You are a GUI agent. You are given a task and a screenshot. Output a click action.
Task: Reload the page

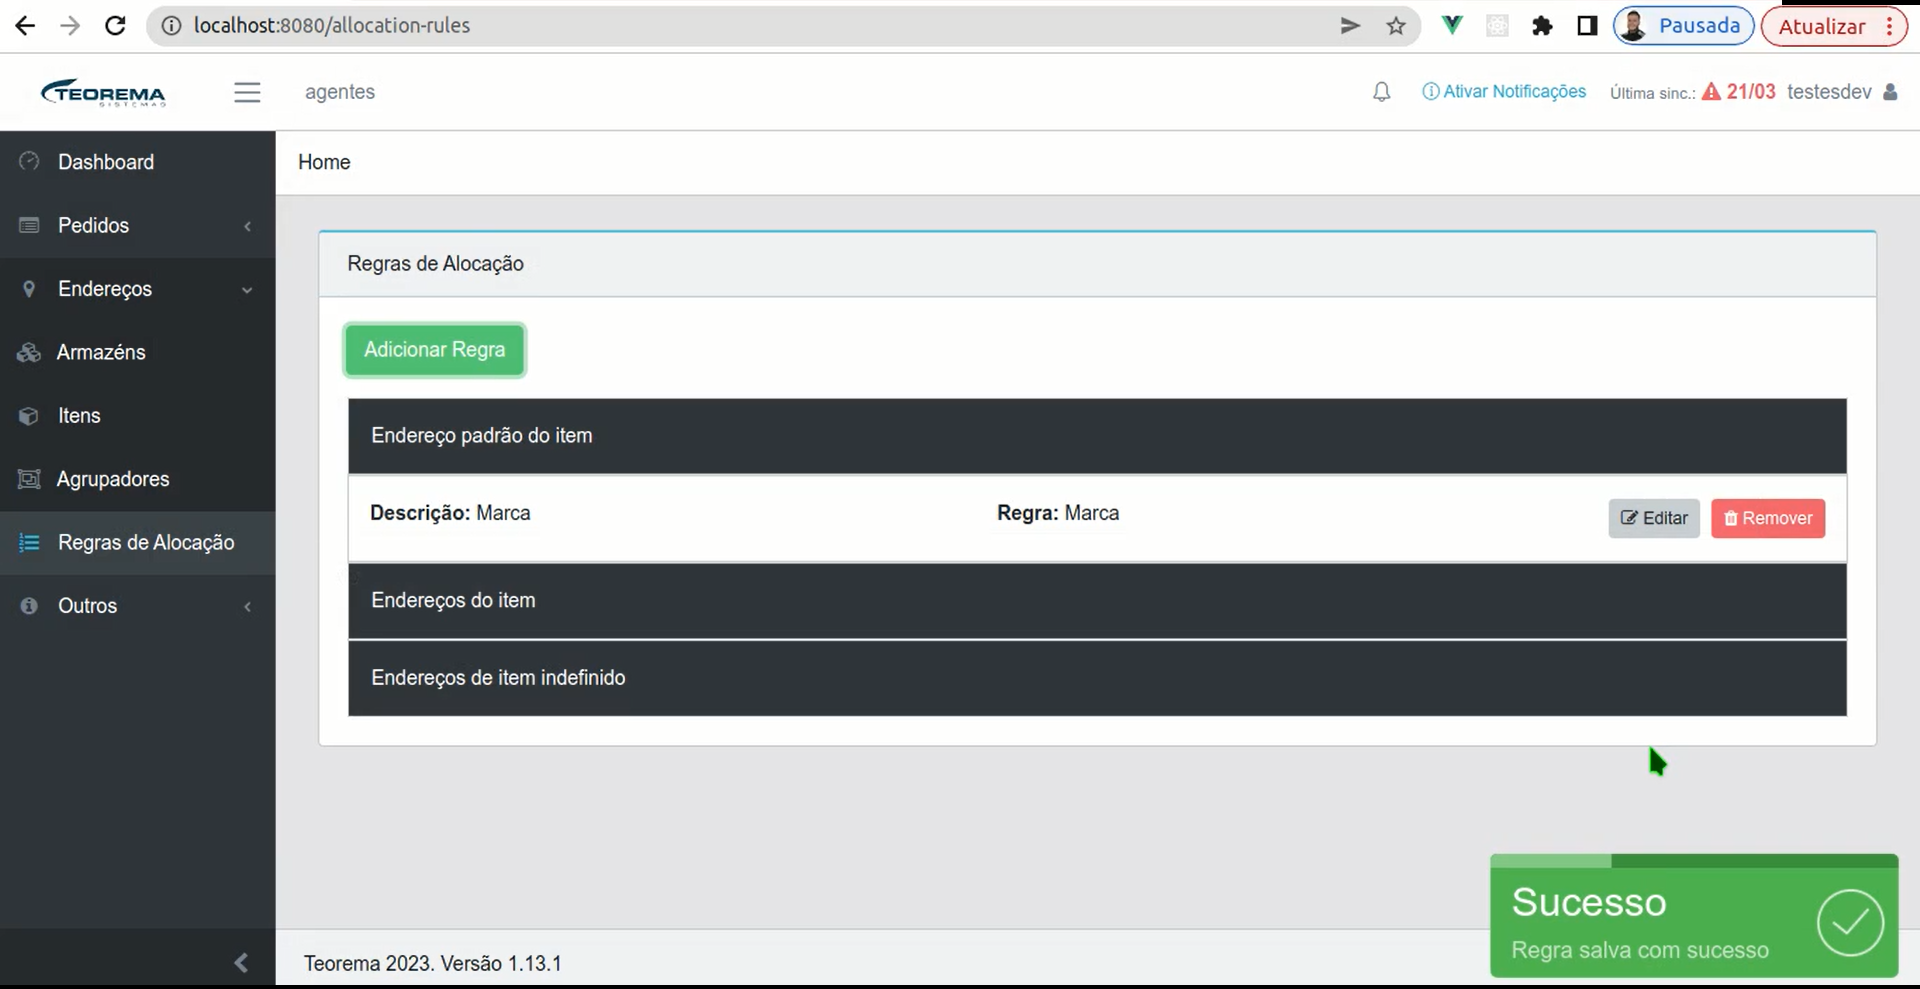[115, 26]
